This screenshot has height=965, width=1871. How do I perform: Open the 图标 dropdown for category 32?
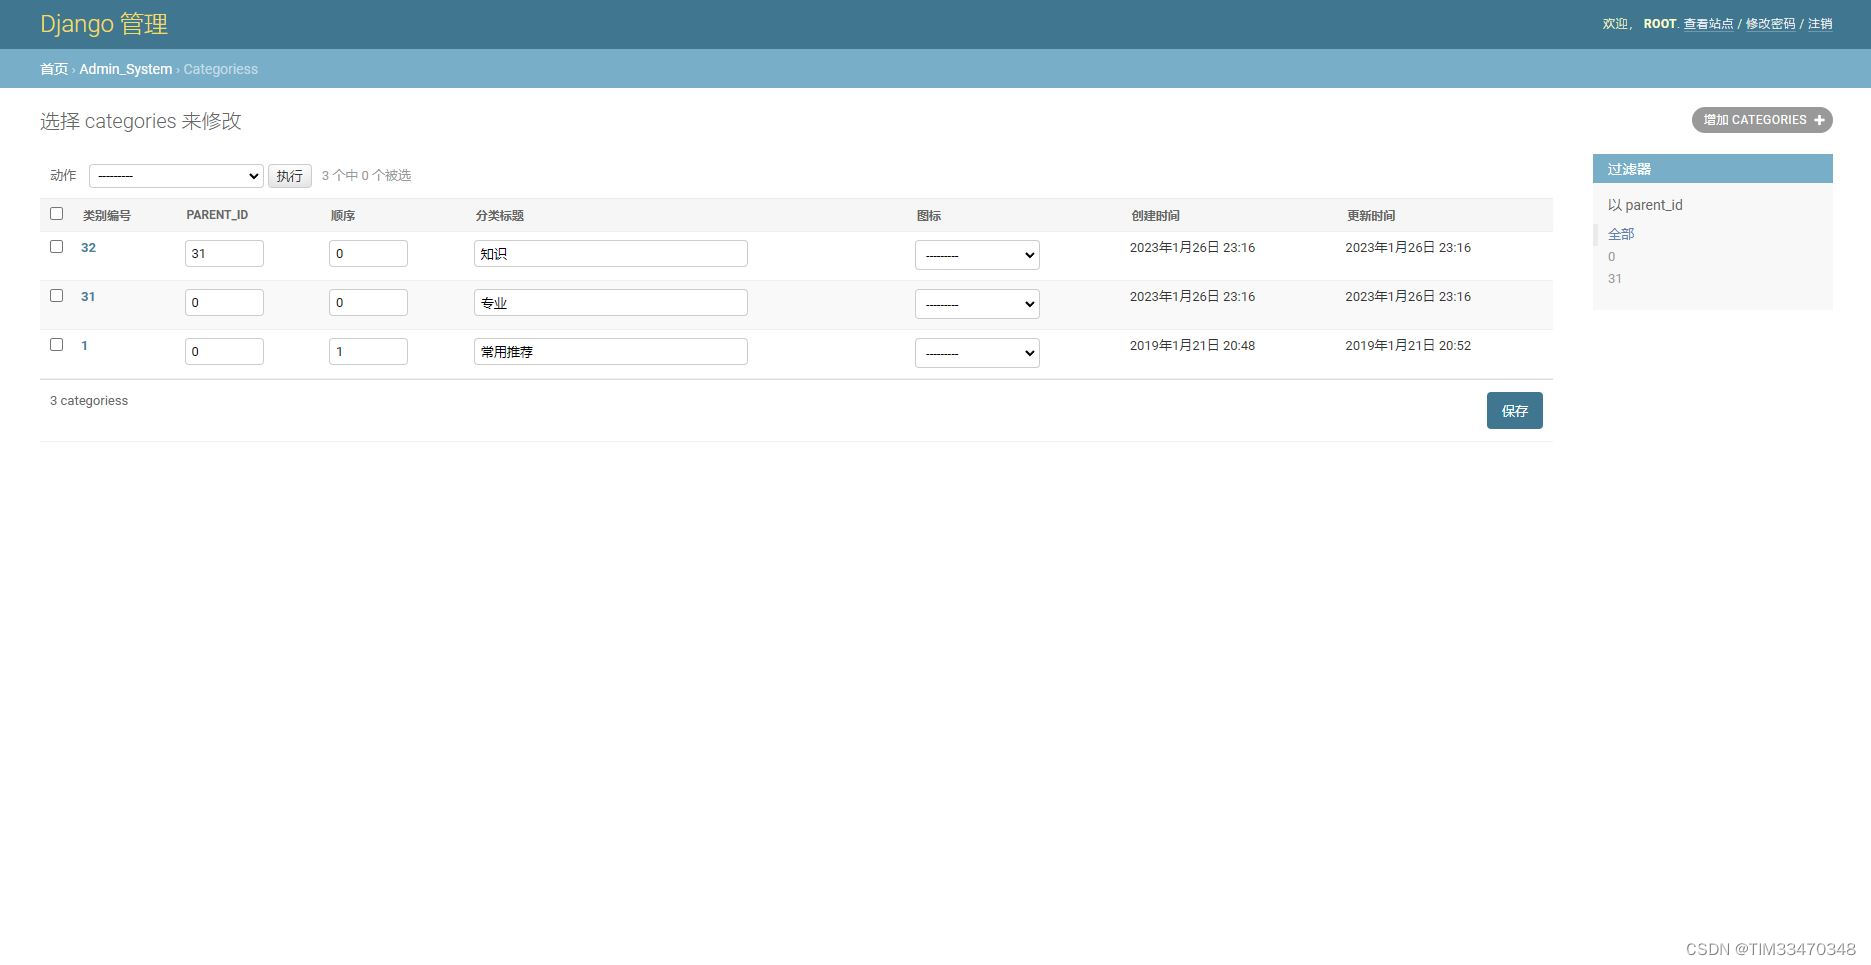pos(977,255)
